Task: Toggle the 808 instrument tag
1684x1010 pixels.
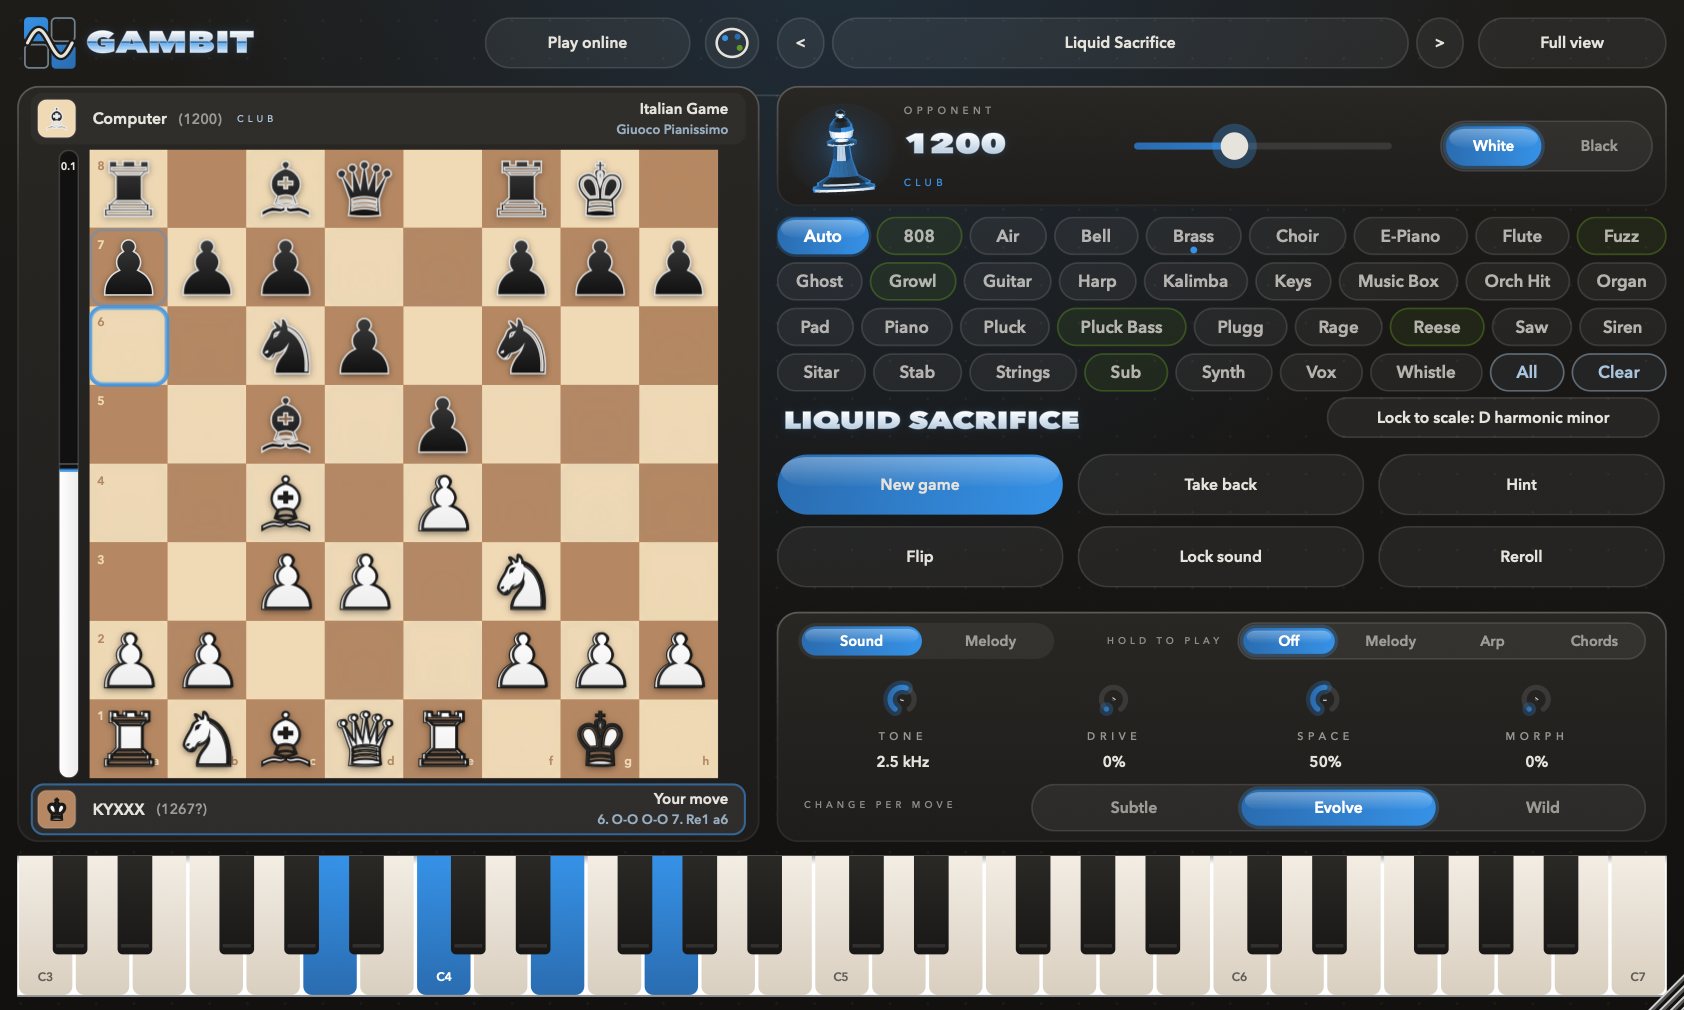Action: (918, 236)
